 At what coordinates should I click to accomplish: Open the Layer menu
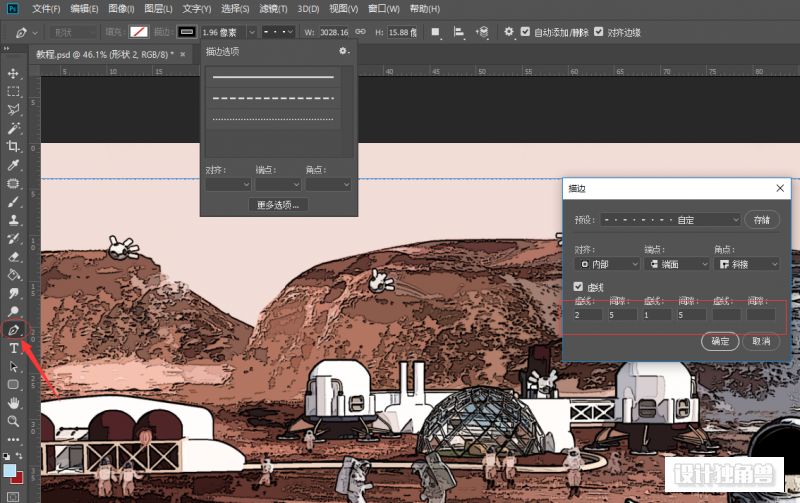tap(158, 9)
